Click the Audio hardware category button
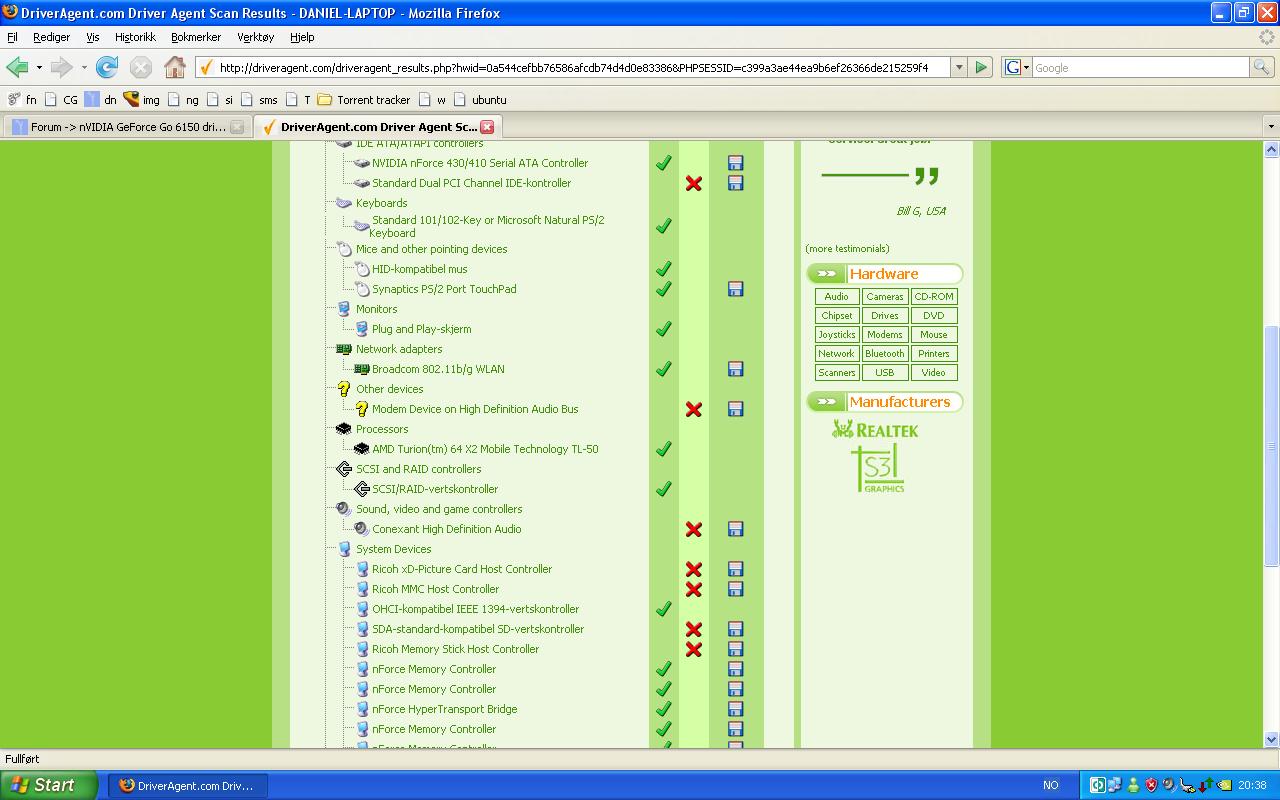The width and height of the screenshot is (1280, 800). (x=837, y=297)
